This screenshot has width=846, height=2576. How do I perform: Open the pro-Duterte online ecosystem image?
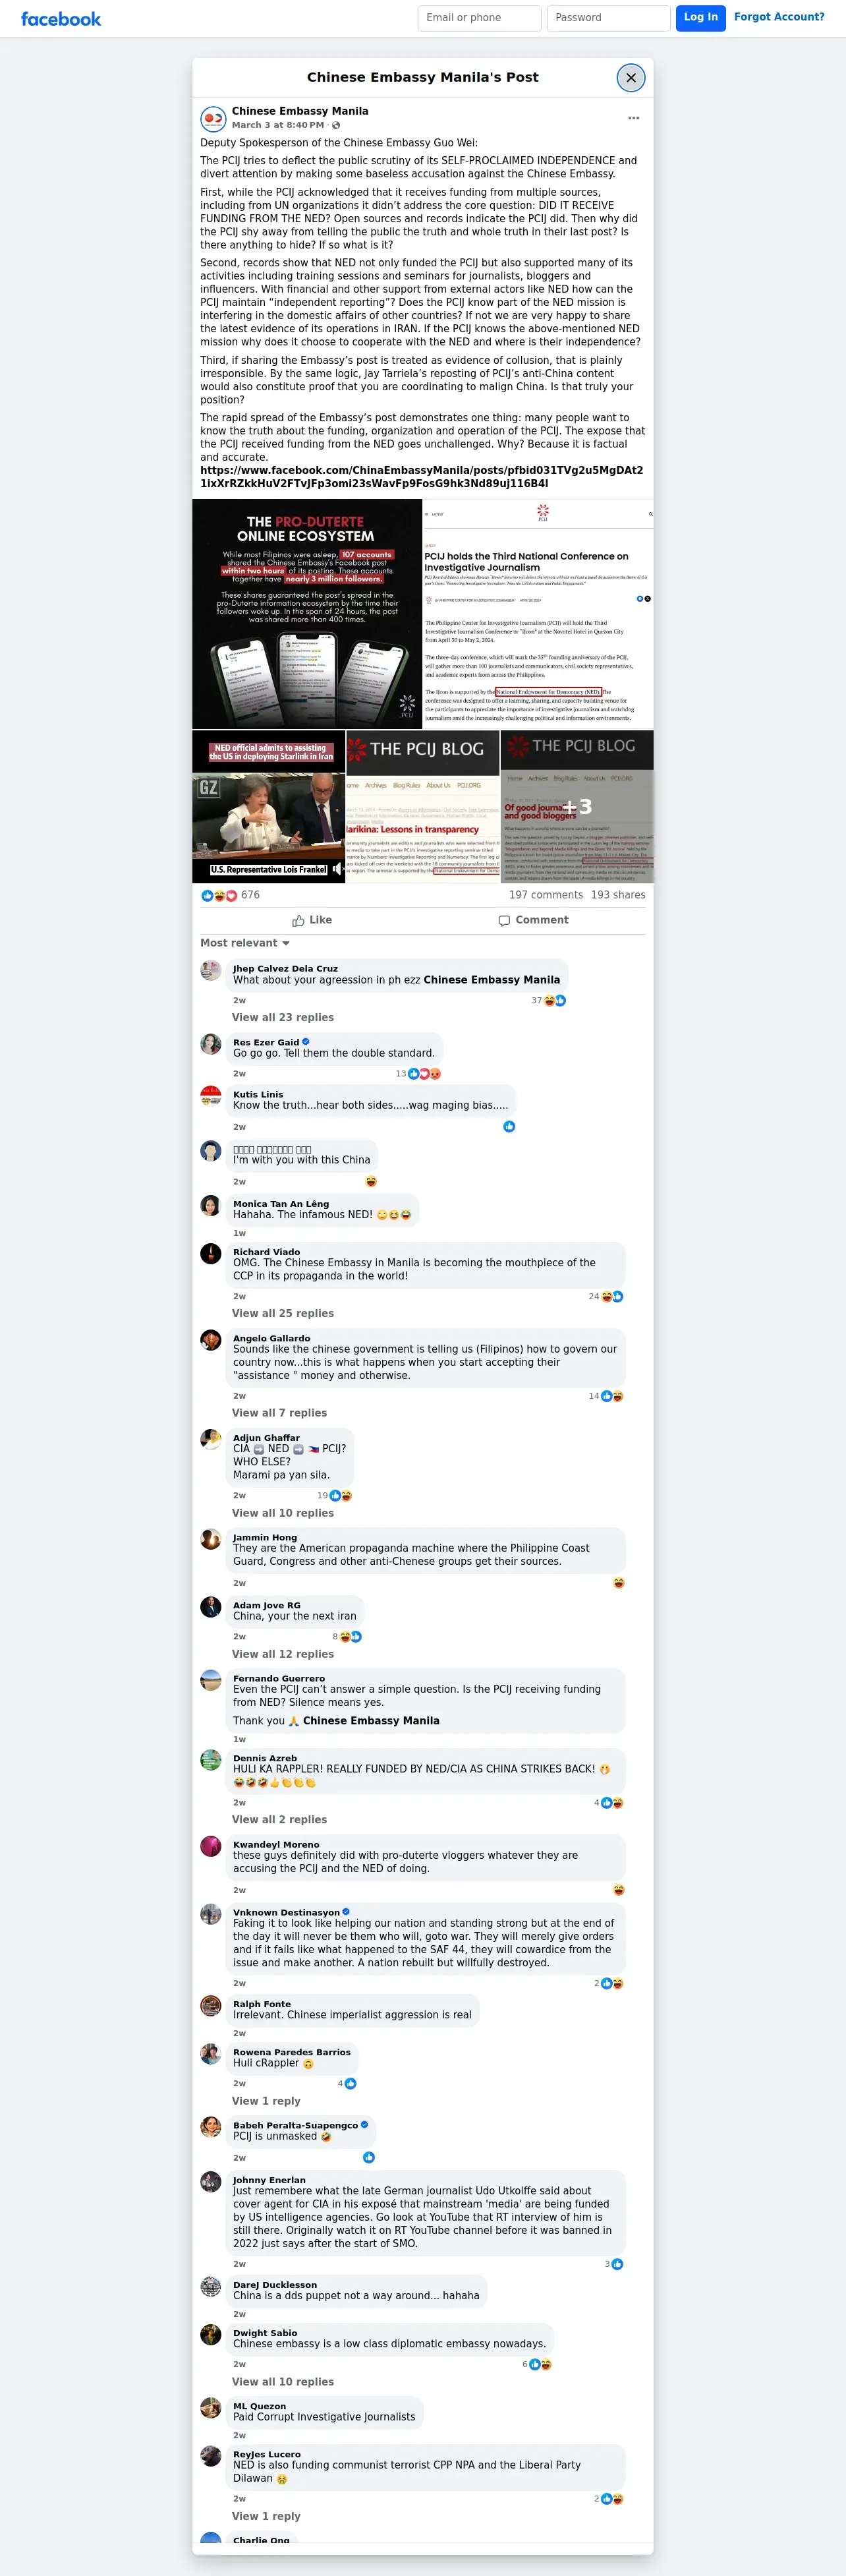click(307, 614)
